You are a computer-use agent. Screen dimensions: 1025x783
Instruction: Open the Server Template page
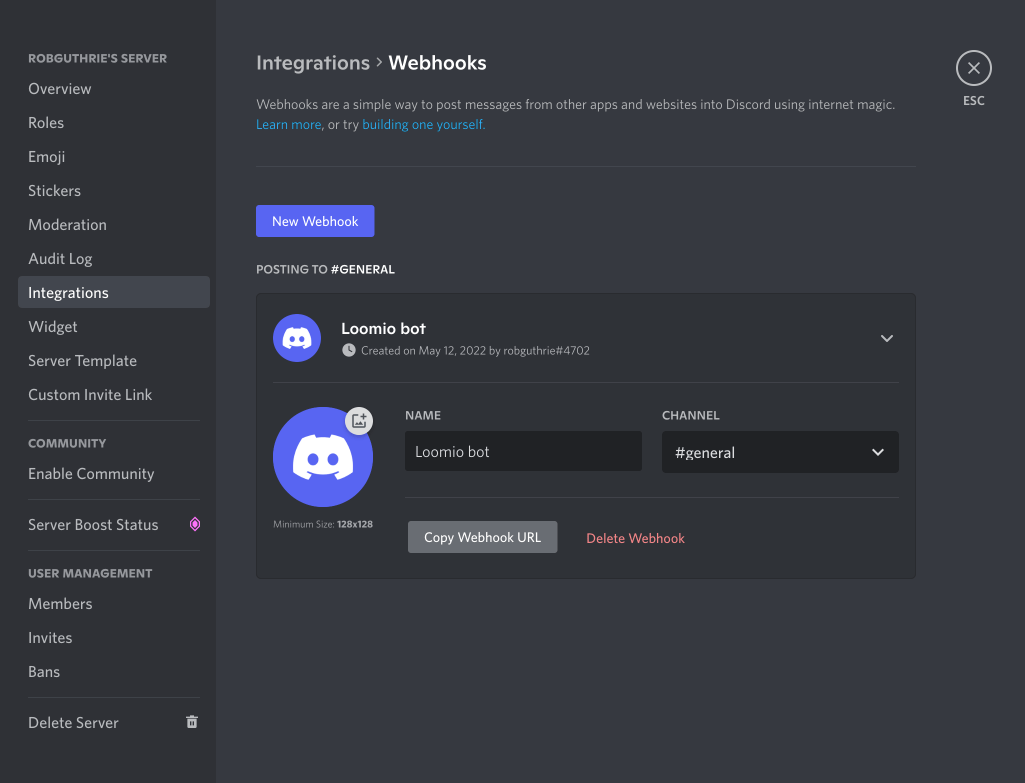point(114,361)
